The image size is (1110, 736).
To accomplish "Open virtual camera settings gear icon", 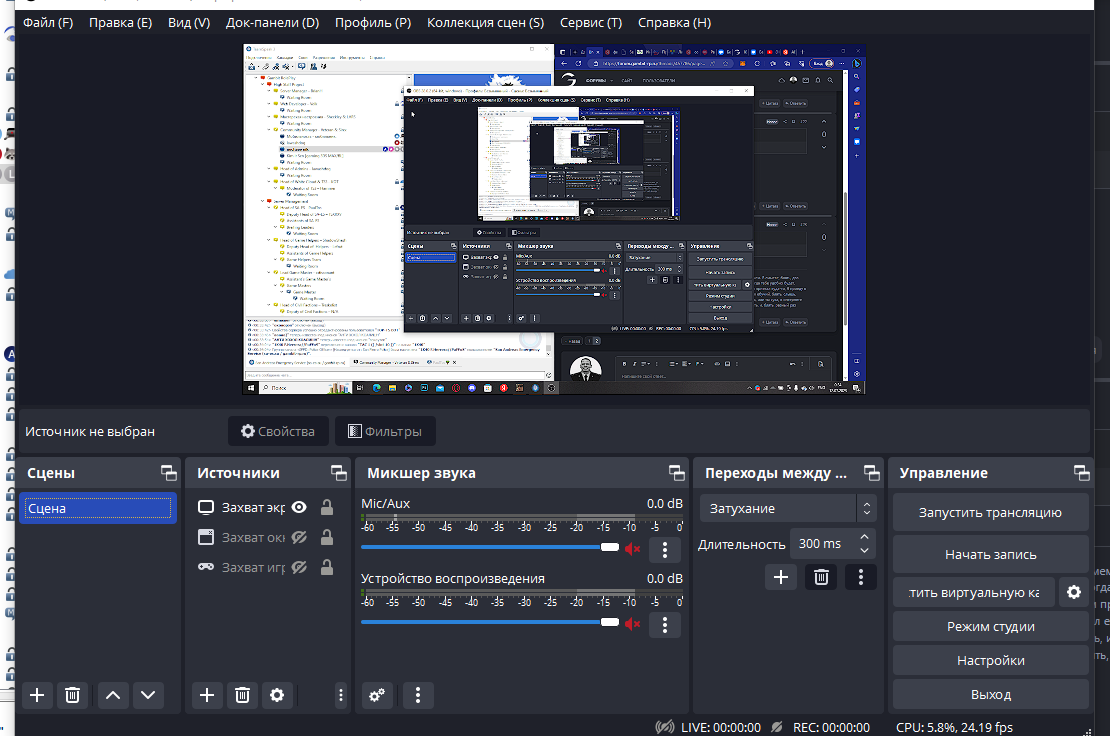I will 1074,592.
